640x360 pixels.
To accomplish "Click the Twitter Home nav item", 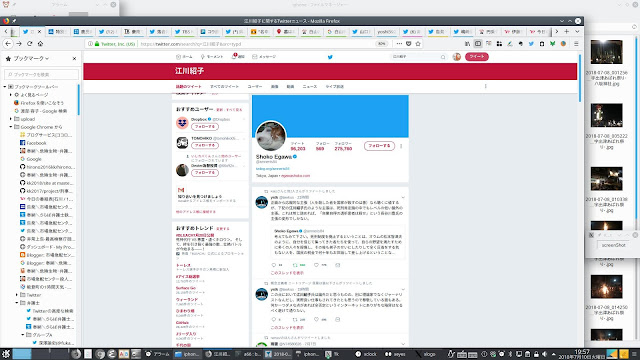I will point(184,57).
